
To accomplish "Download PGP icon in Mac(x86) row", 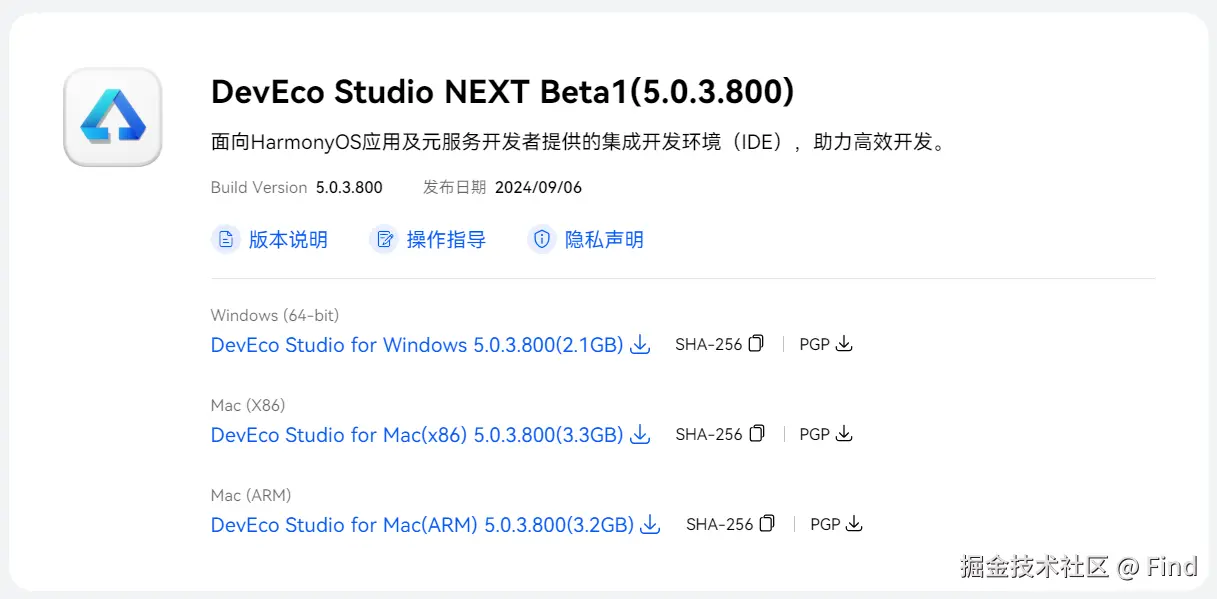I will 845,434.
